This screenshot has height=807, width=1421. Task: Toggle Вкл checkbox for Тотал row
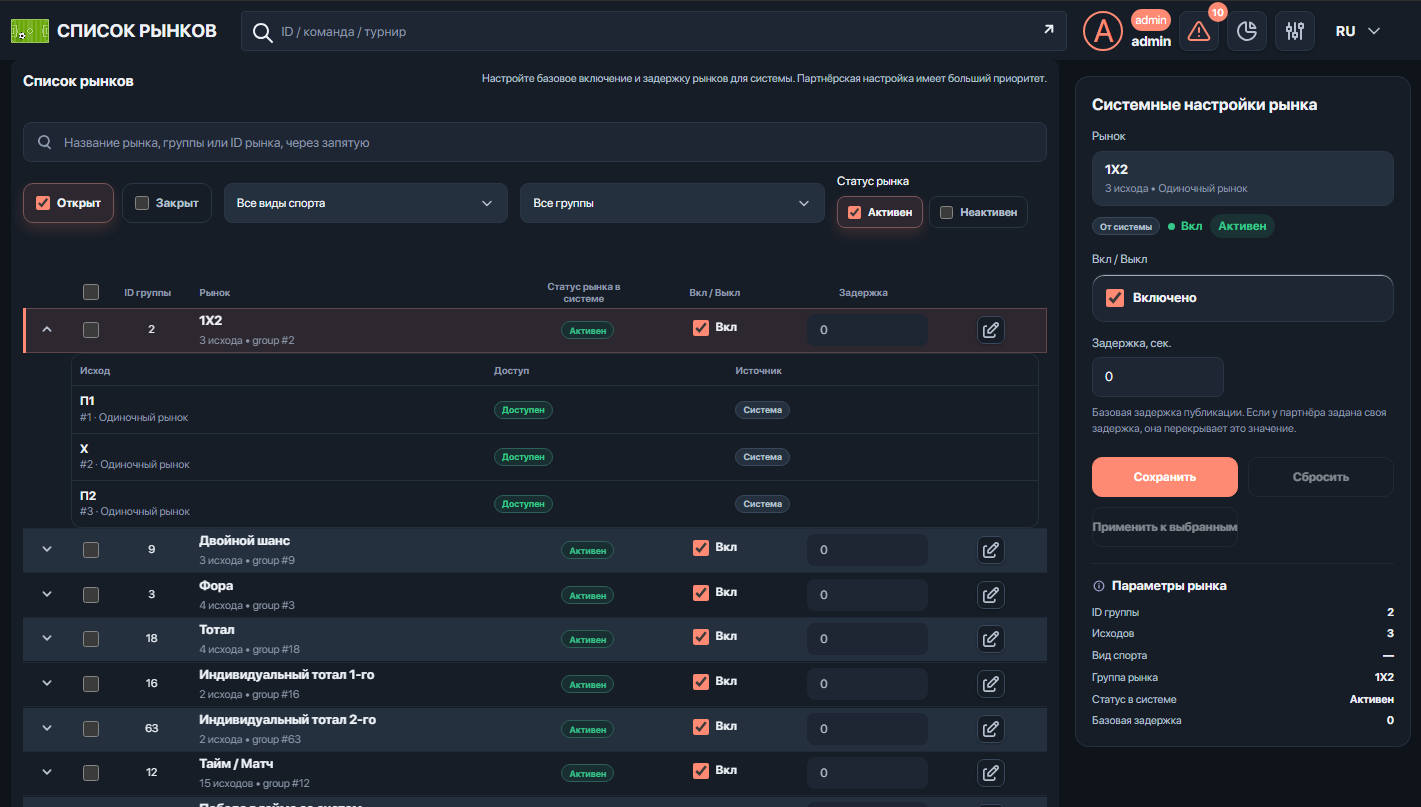pos(701,636)
